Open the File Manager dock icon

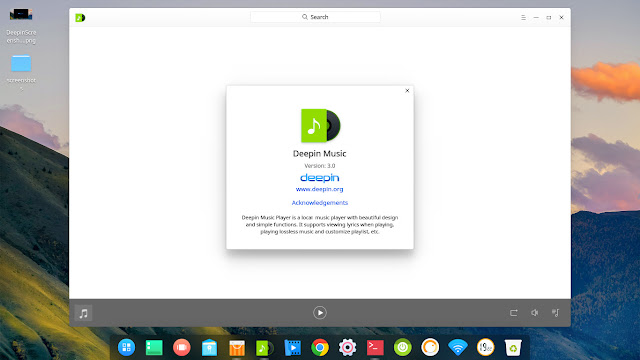point(209,347)
